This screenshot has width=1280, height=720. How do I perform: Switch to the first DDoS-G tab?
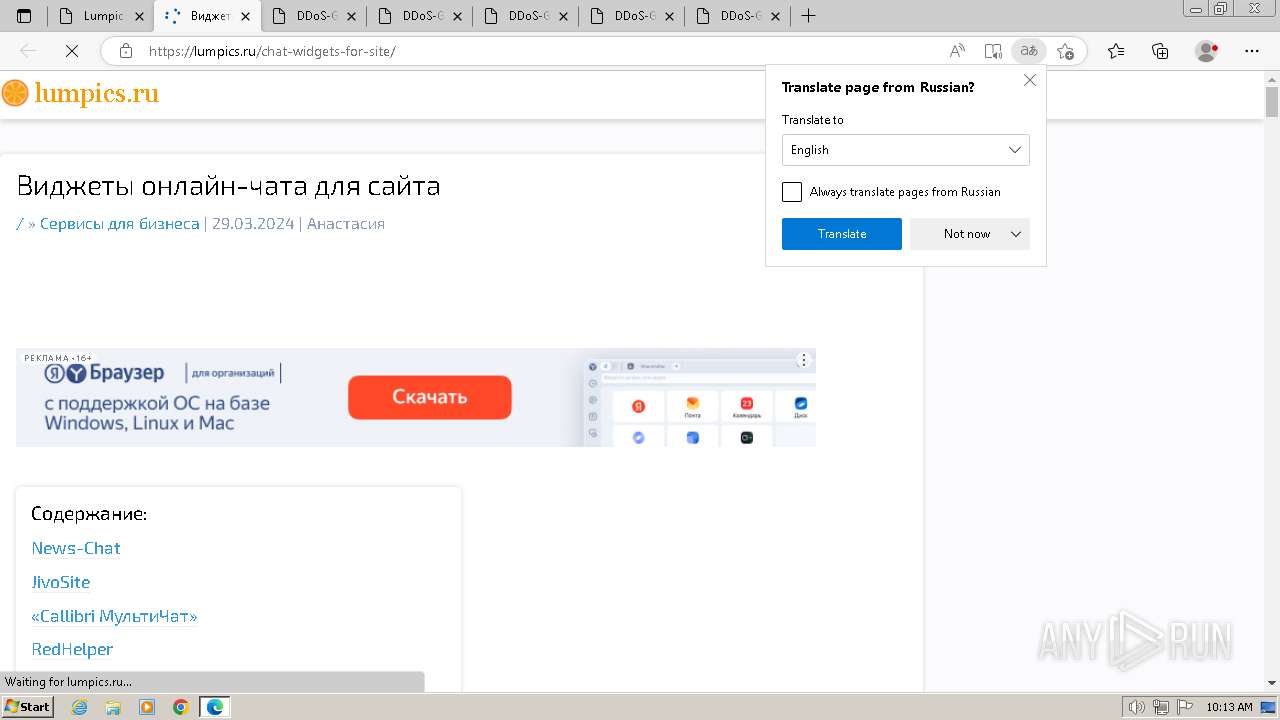pyautogui.click(x=314, y=16)
